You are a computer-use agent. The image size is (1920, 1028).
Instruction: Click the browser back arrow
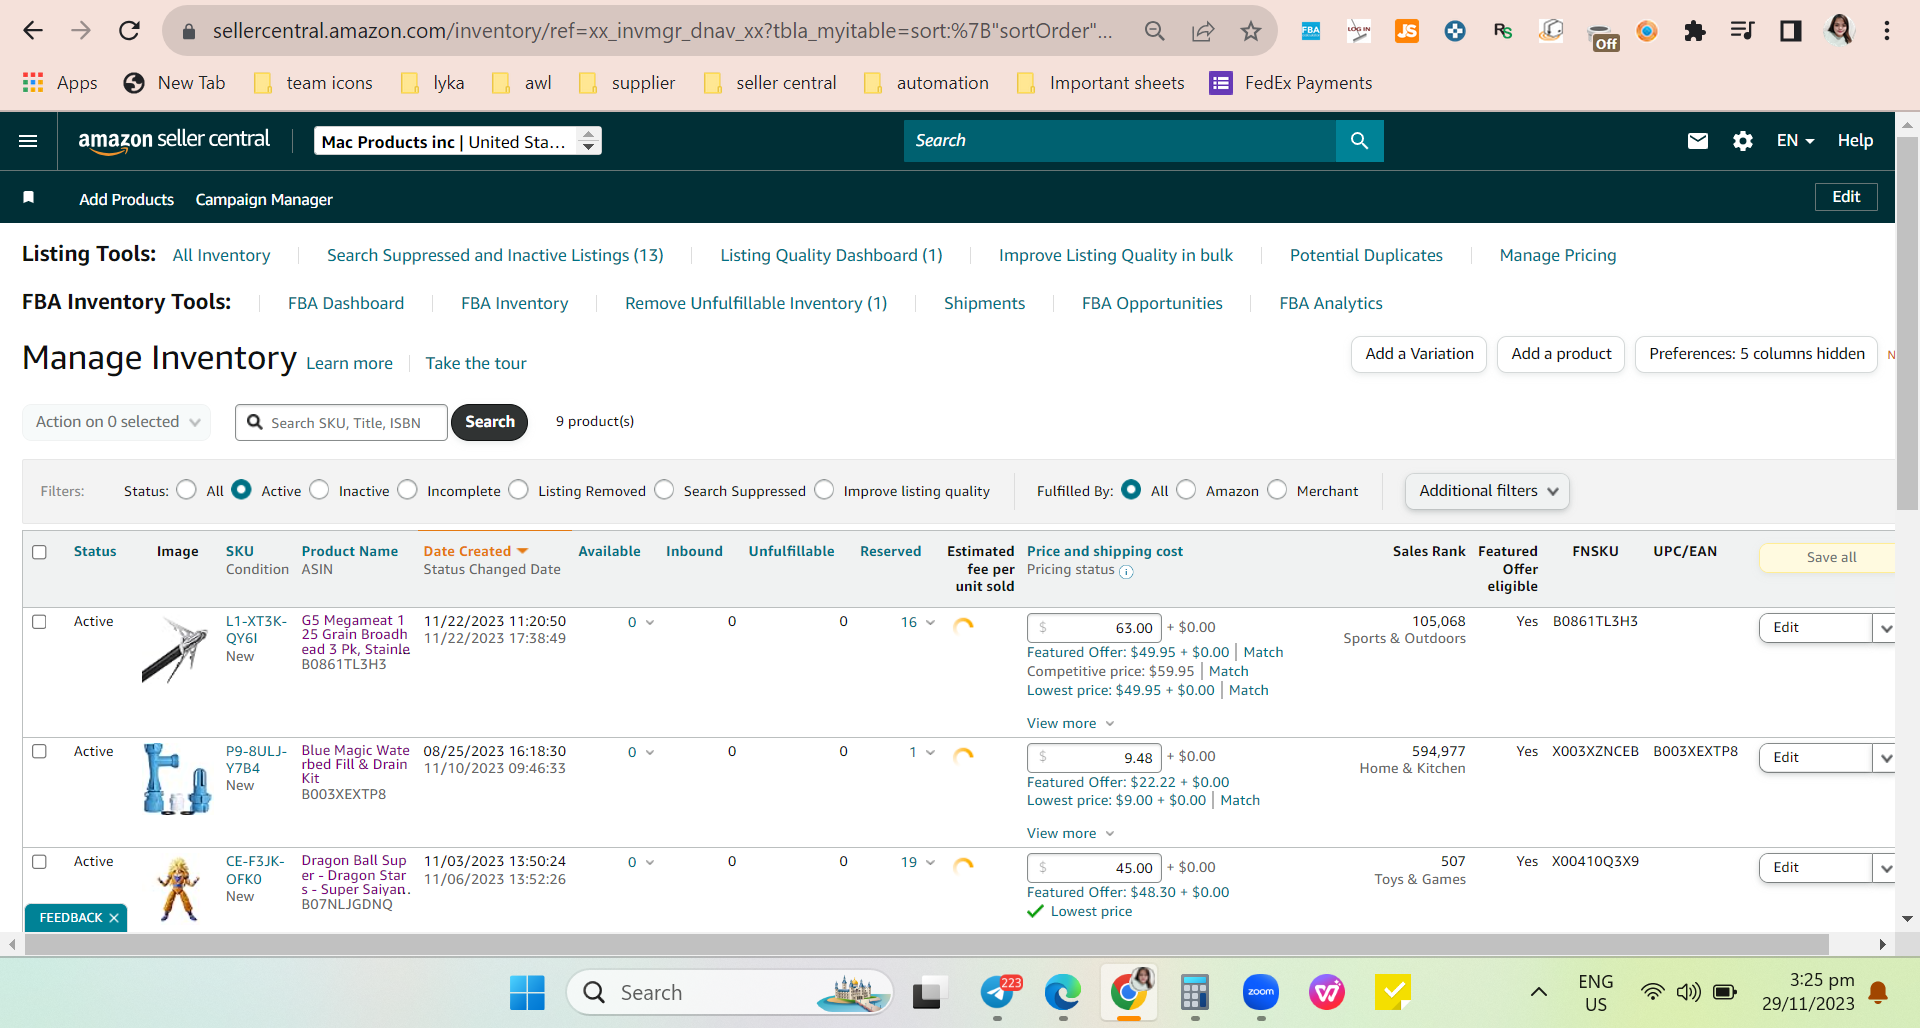pos(33,31)
